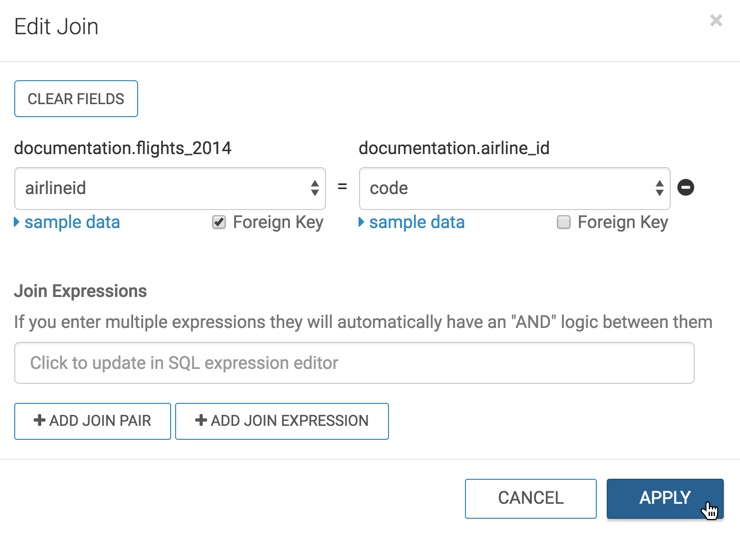The width and height of the screenshot is (740, 535).
Task: Click the SQL expression editor field
Action: [x=354, y=363]
